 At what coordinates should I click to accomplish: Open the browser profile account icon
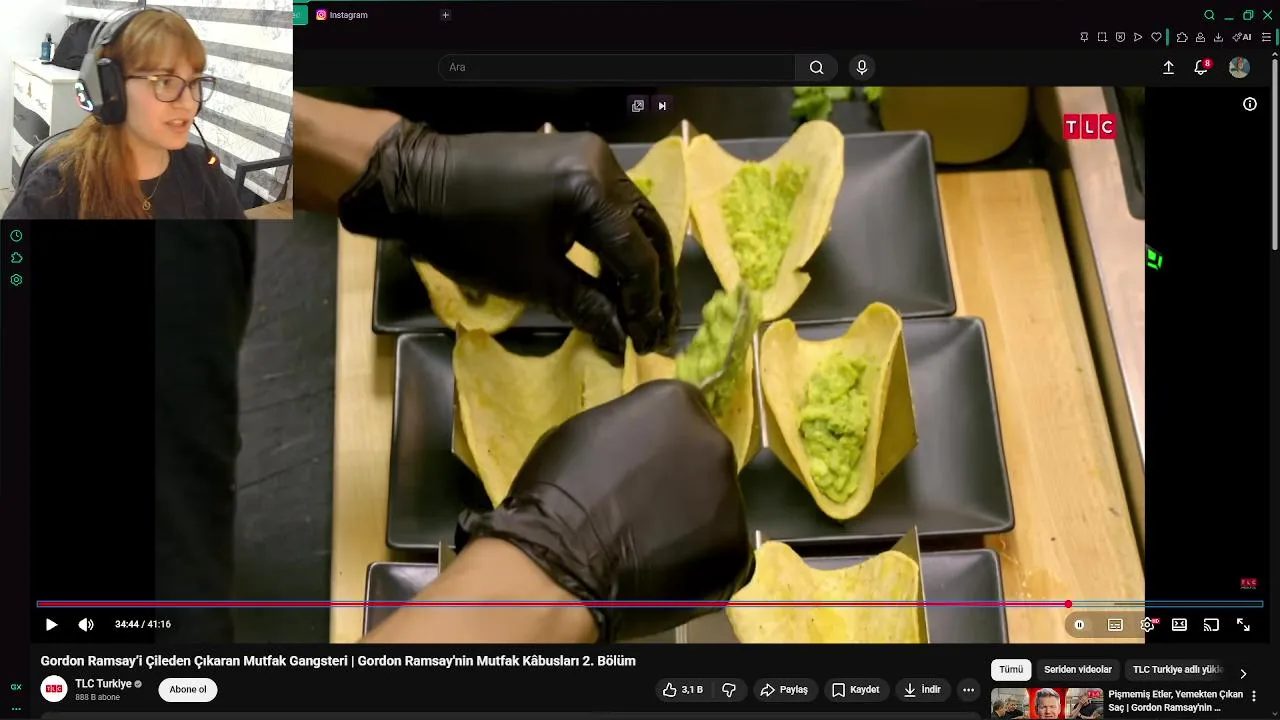click(x=1200, y=37)
